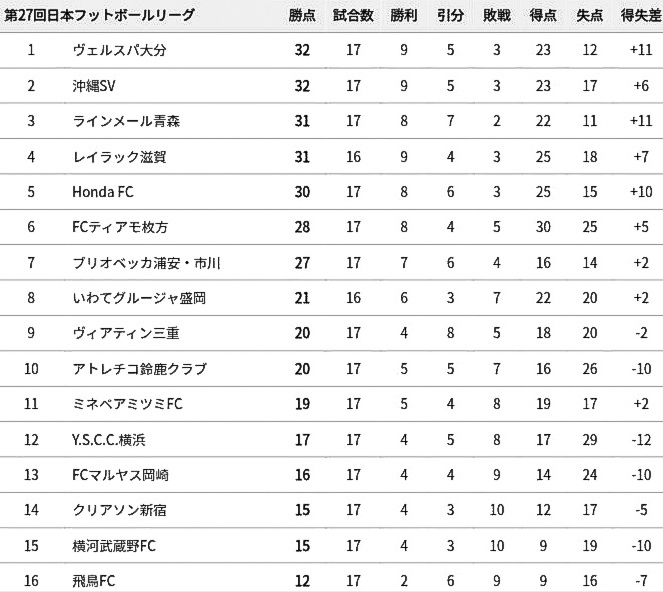663x592 pixels.
Task: Select ブリオベッカ浦安・市川 in the standings
Action: coord(147,263)
